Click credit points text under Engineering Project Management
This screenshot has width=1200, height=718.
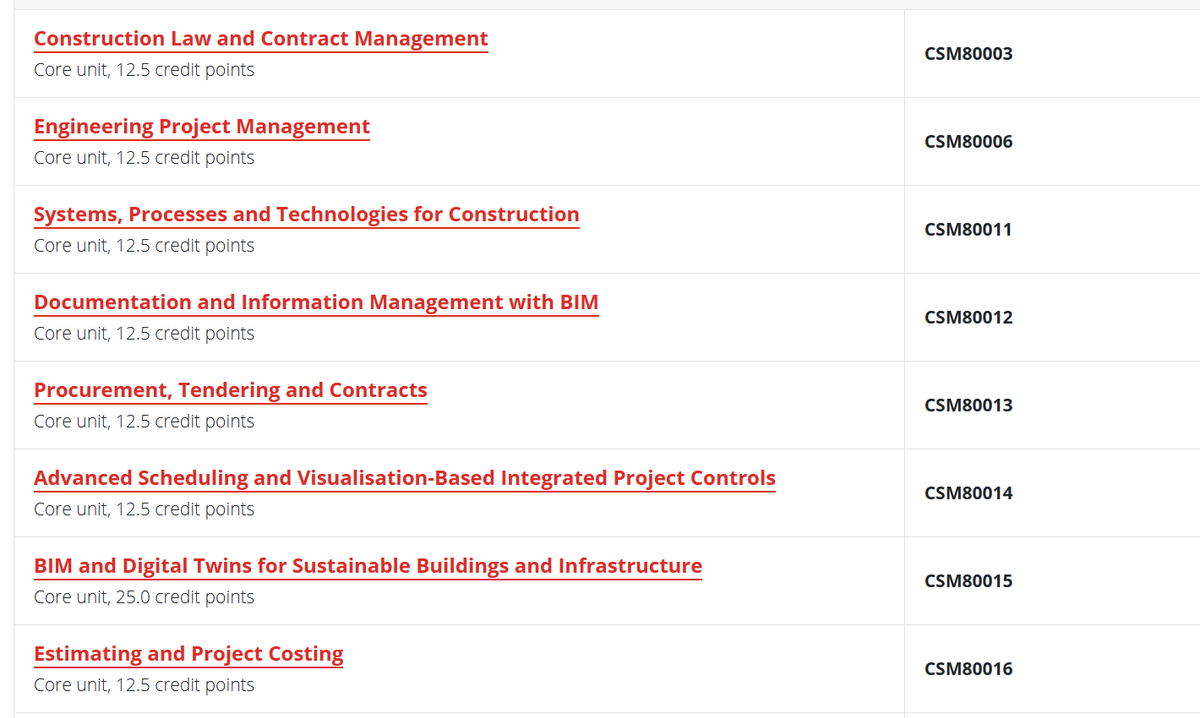(144, 158)
